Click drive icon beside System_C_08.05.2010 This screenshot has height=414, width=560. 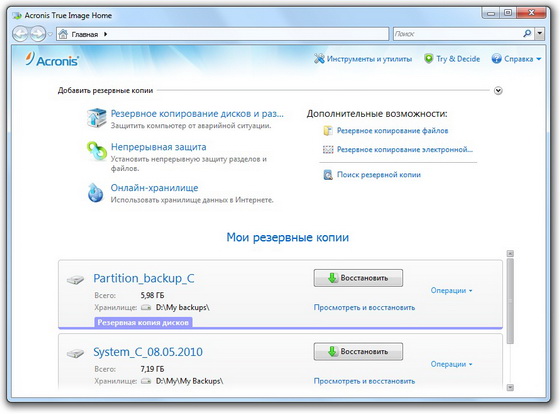coord(75,353)
